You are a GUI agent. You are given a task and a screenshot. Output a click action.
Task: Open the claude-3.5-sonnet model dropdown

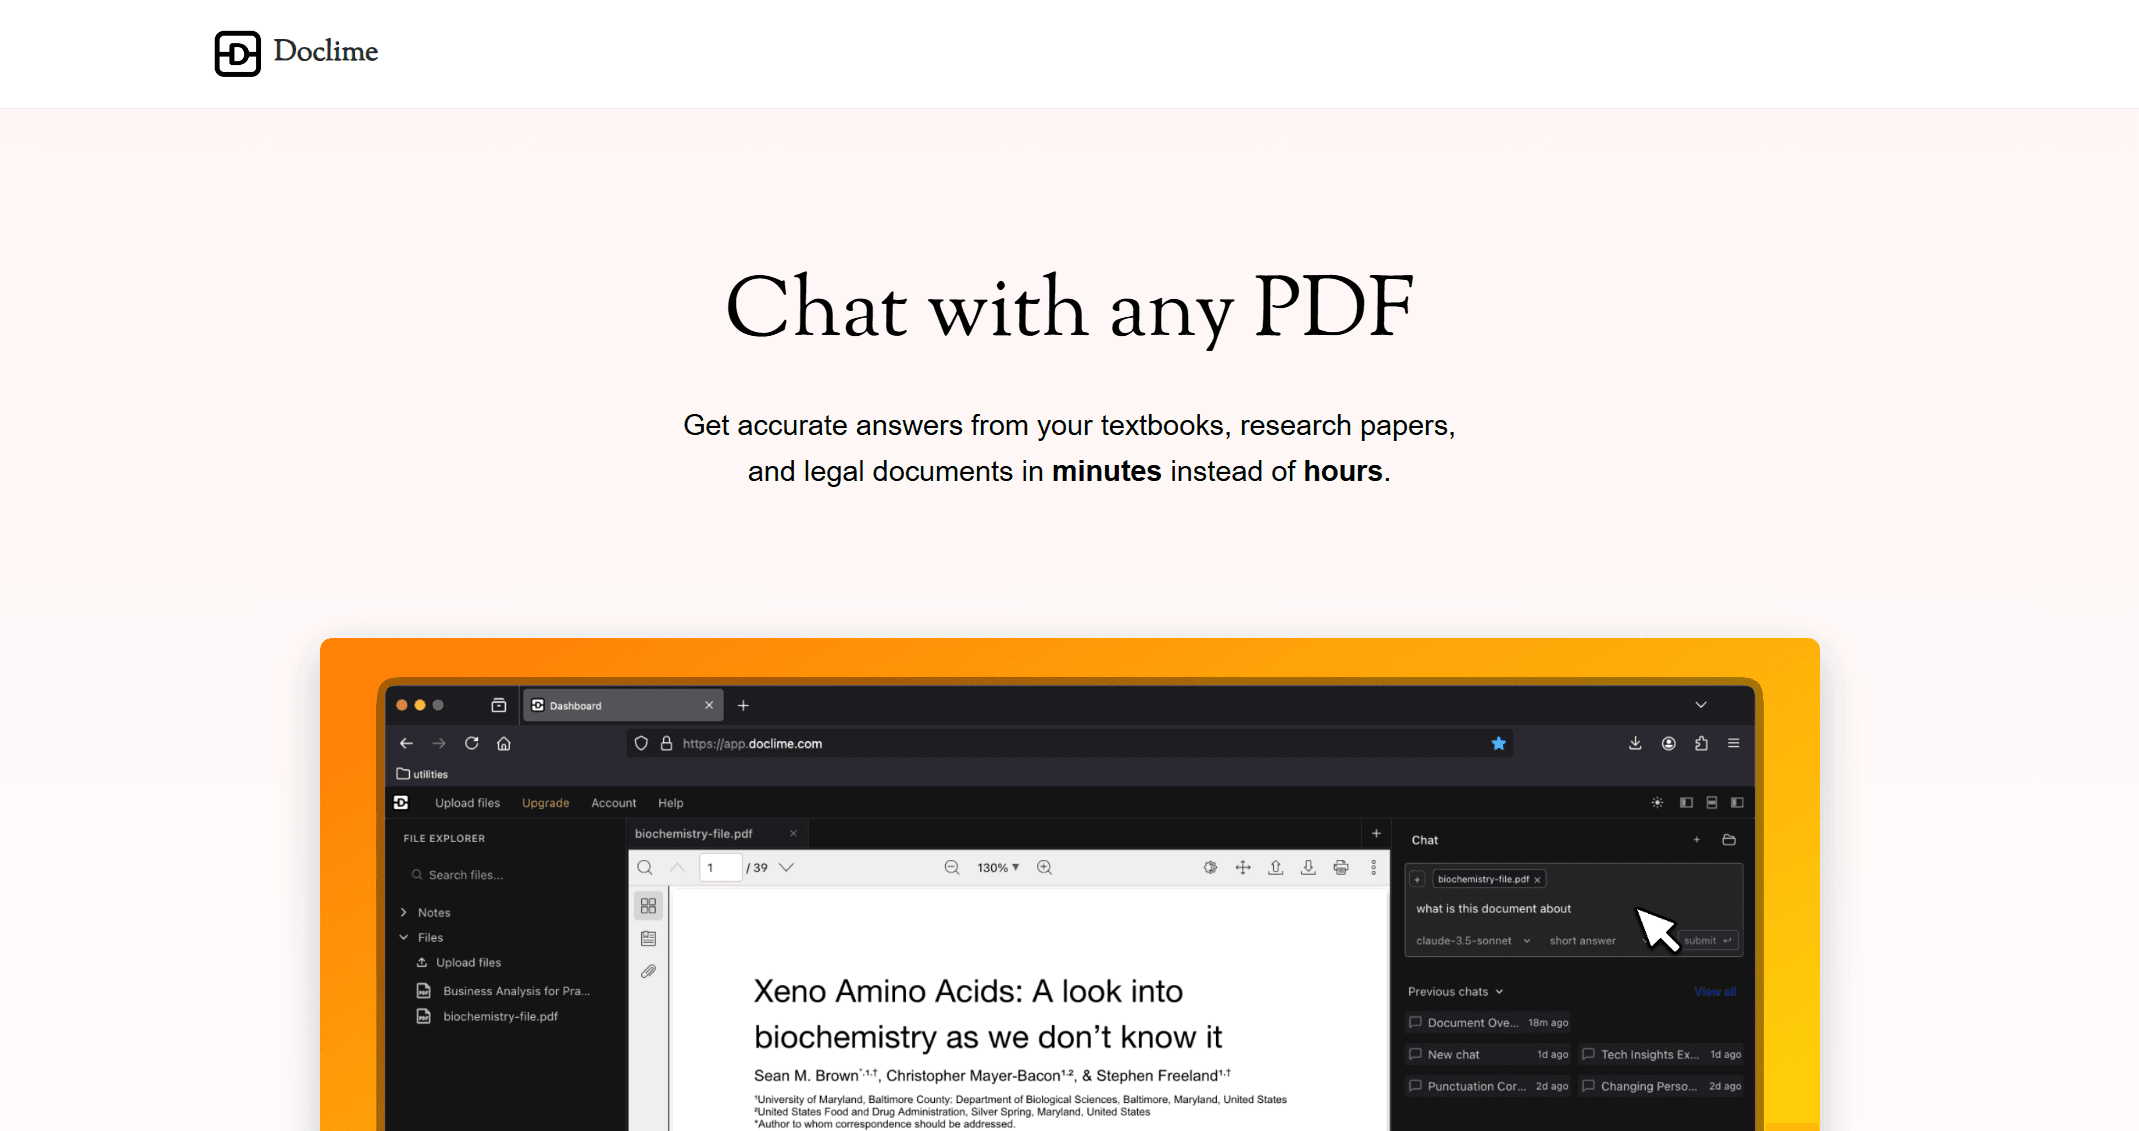pos(1473,941)
